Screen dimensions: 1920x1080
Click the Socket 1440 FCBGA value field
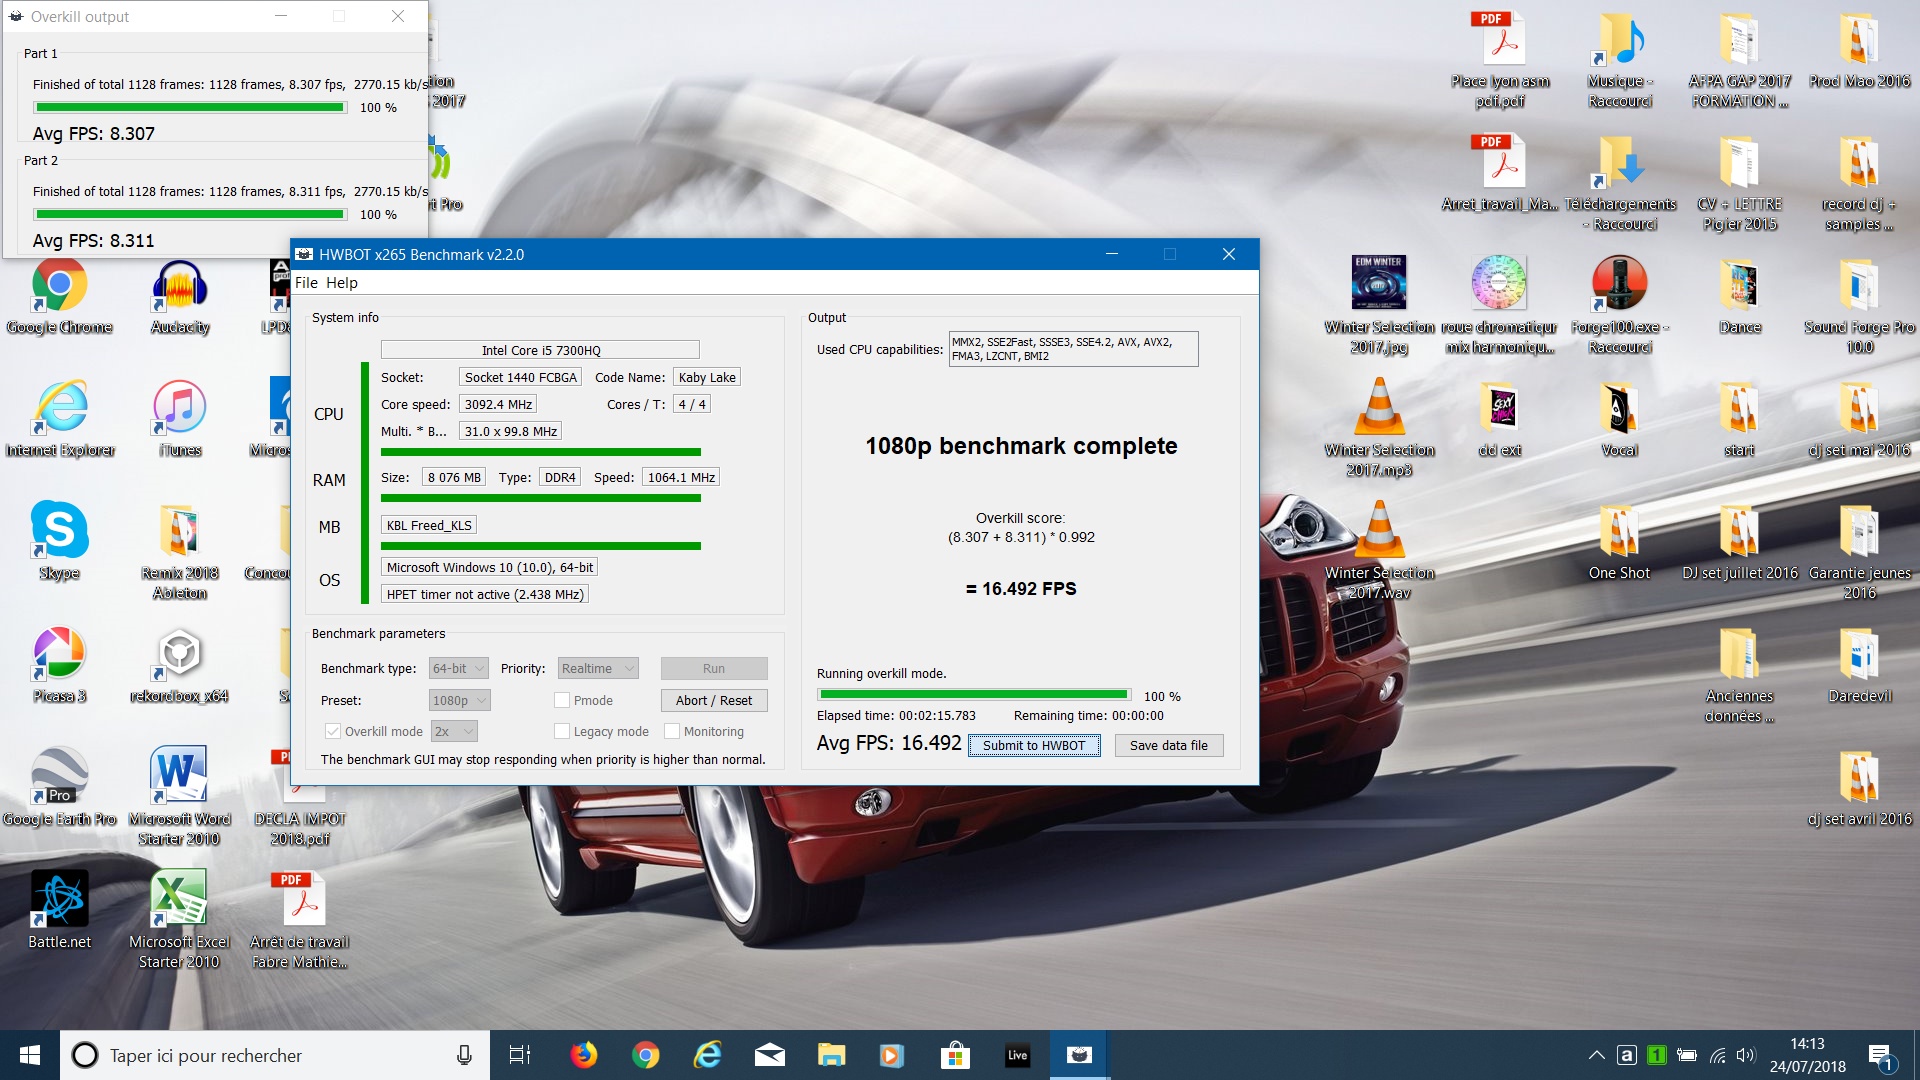click(x=521, y=378)
